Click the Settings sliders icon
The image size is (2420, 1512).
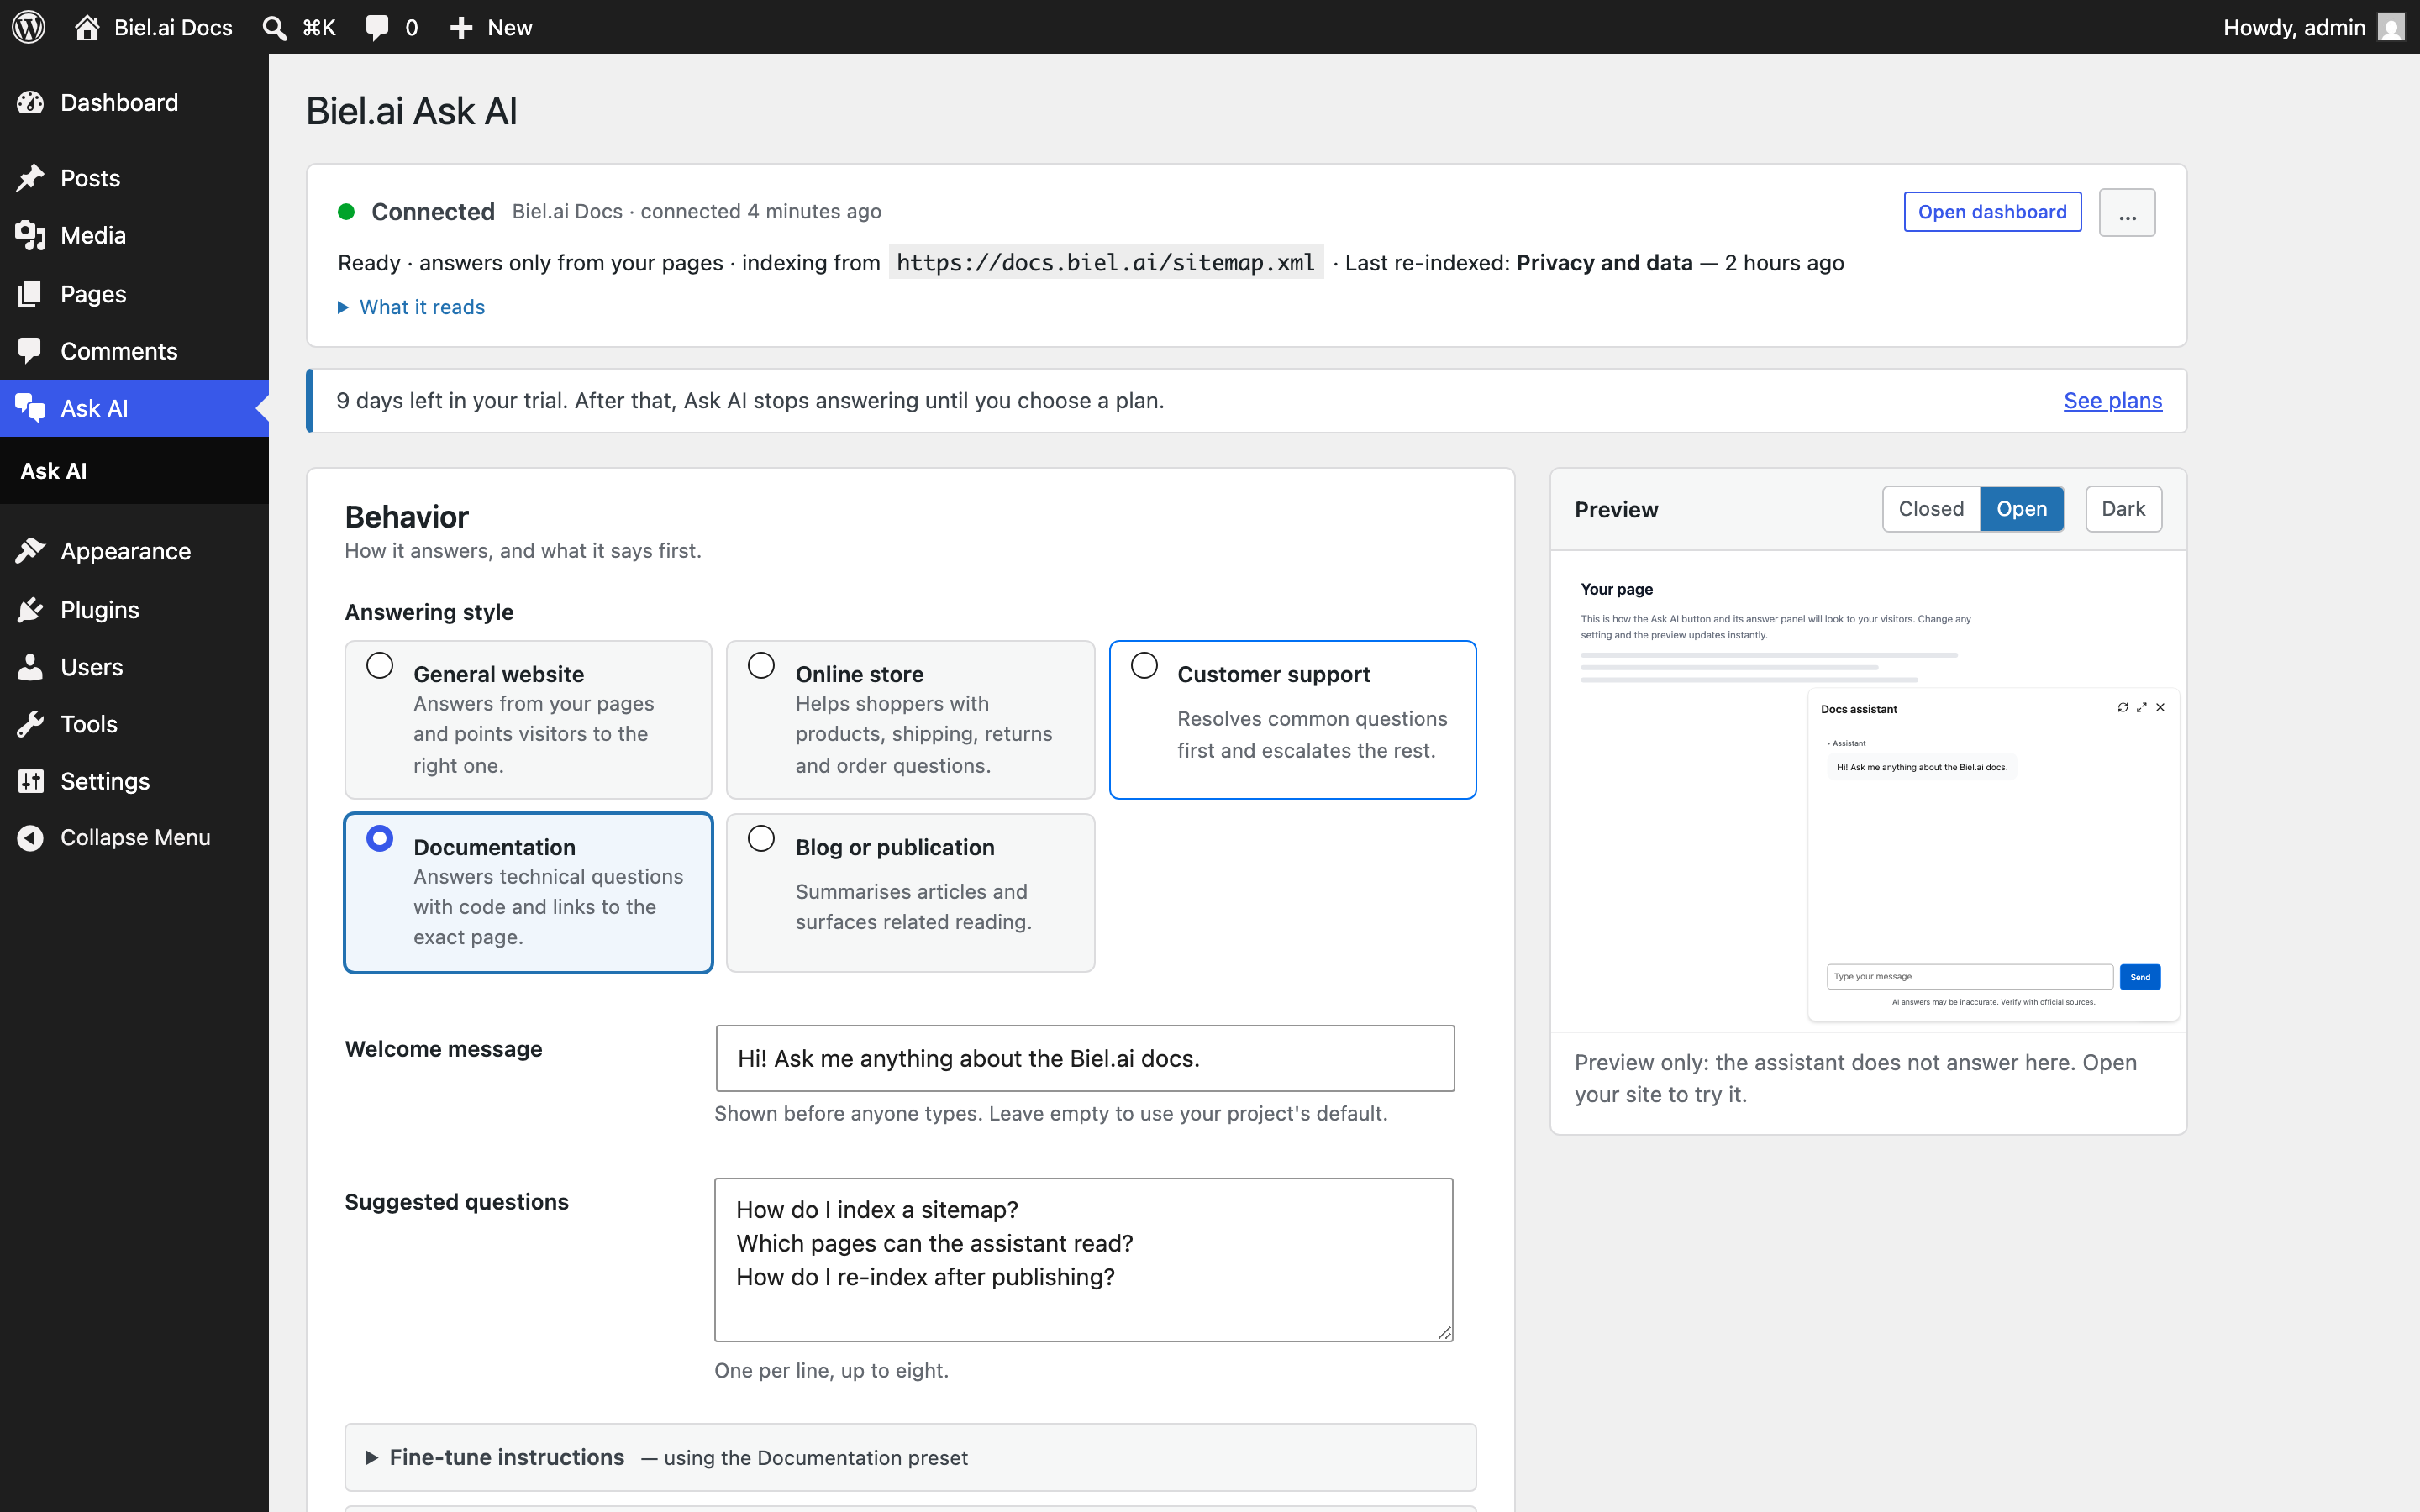point(30,780)
